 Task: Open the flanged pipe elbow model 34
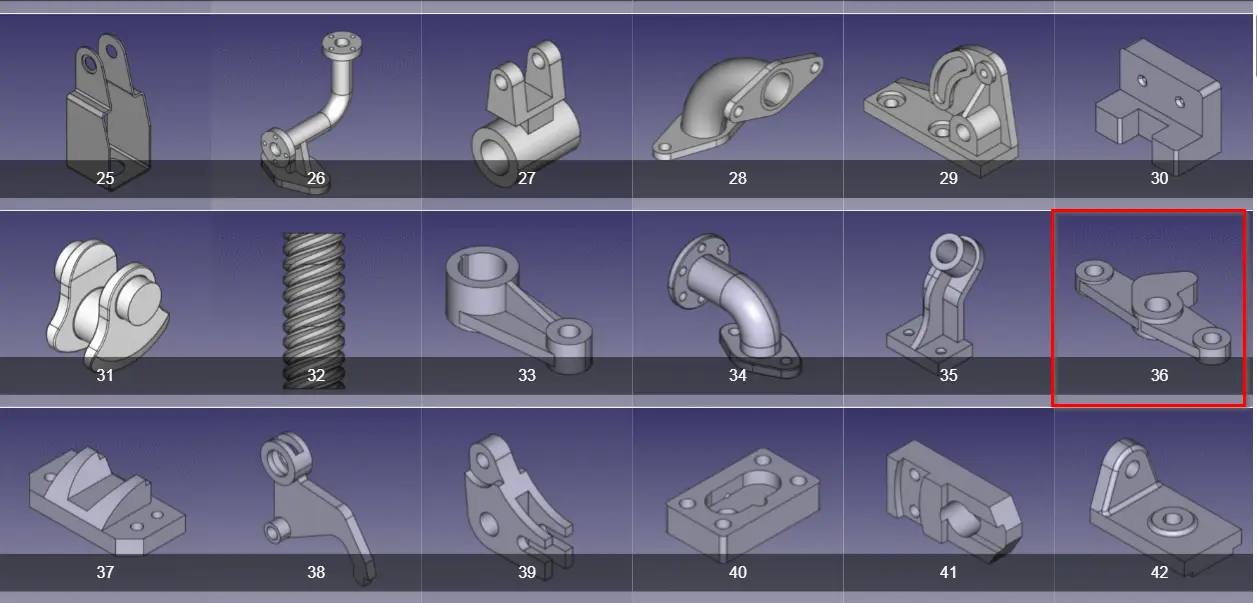(738, 302)
